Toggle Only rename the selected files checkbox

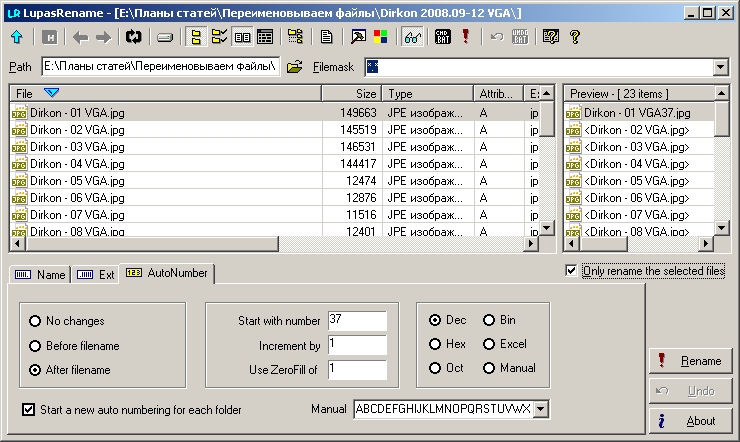[571, 271]
